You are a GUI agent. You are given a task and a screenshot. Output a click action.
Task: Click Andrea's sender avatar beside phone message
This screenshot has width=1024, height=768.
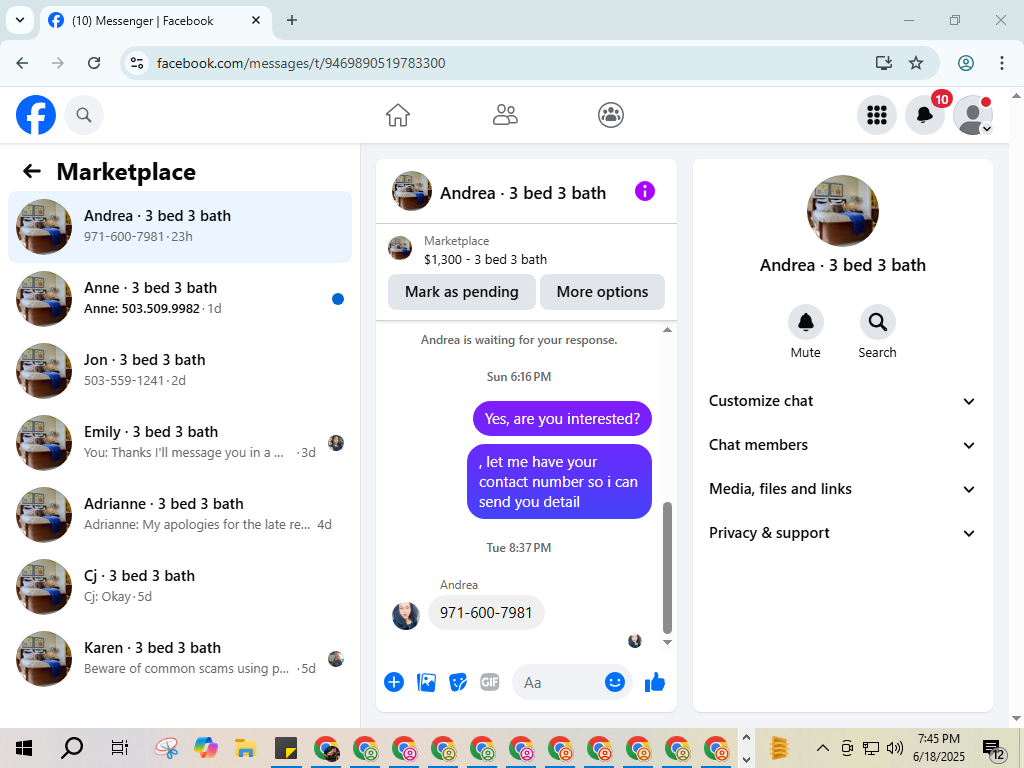point(406,616)
